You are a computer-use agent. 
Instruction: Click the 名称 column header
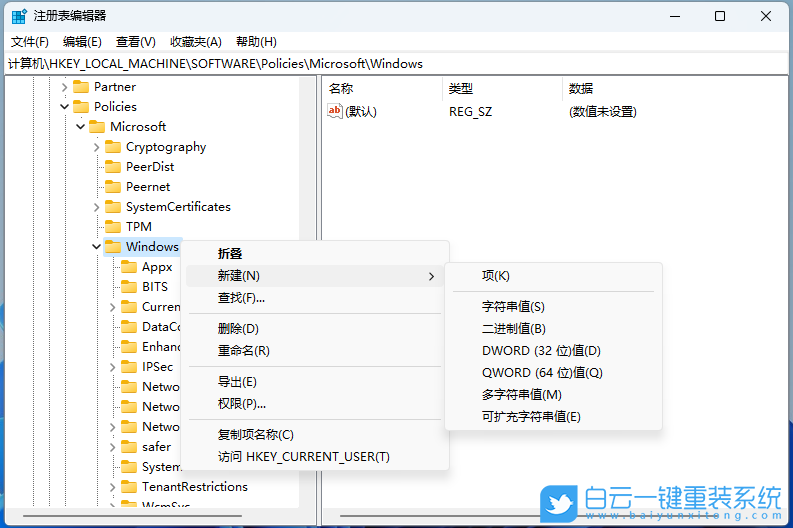click(x=341, y=89)
